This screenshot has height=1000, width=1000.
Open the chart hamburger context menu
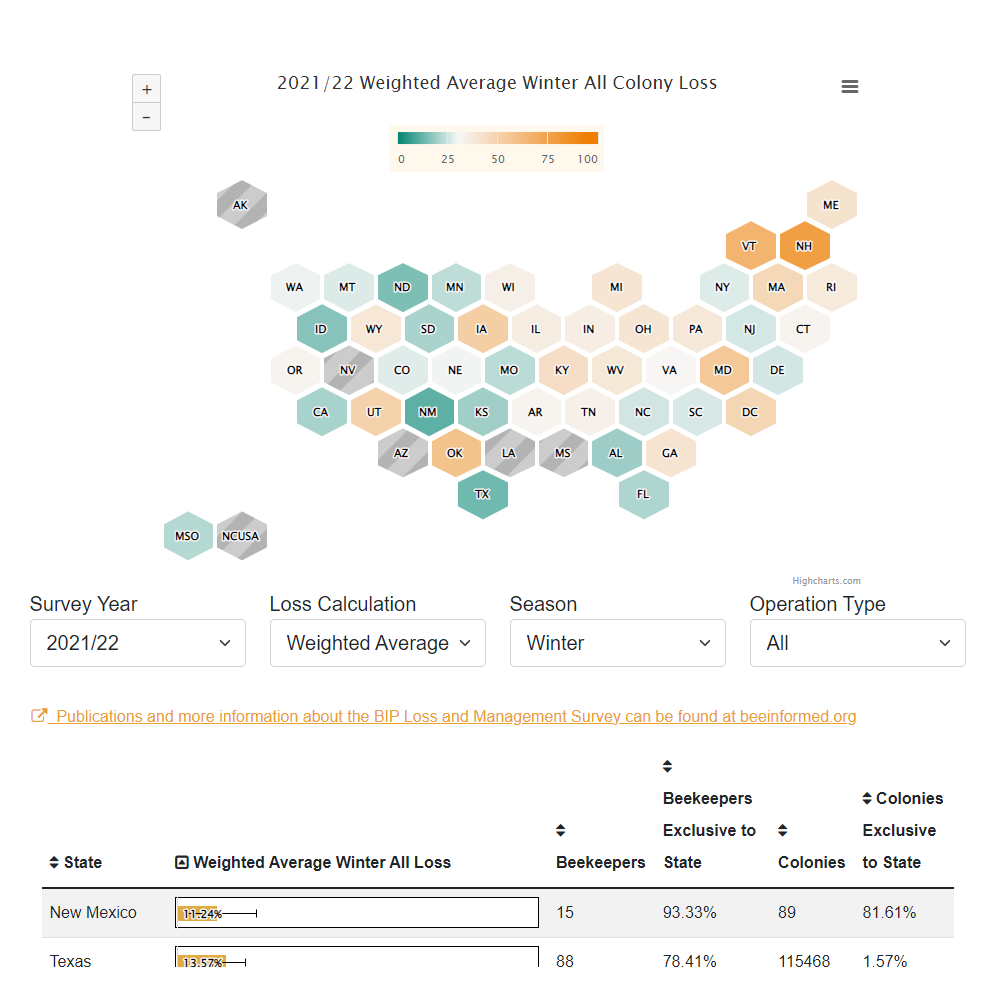[x=850, y=87]
